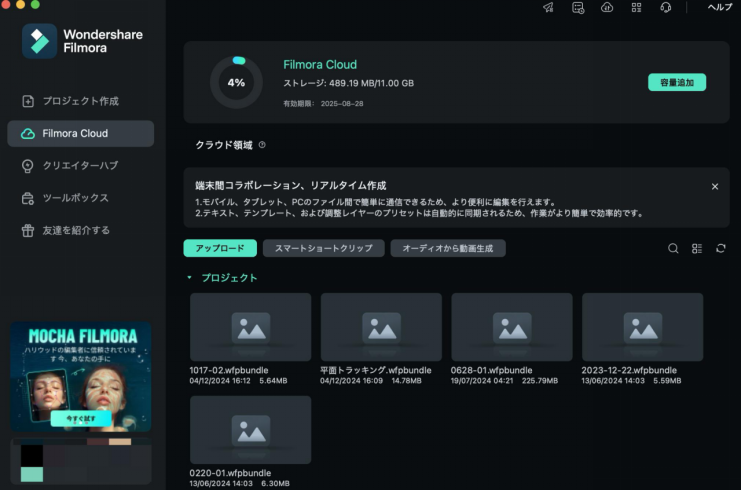Click the 6.30MB size label

(275, 483)
